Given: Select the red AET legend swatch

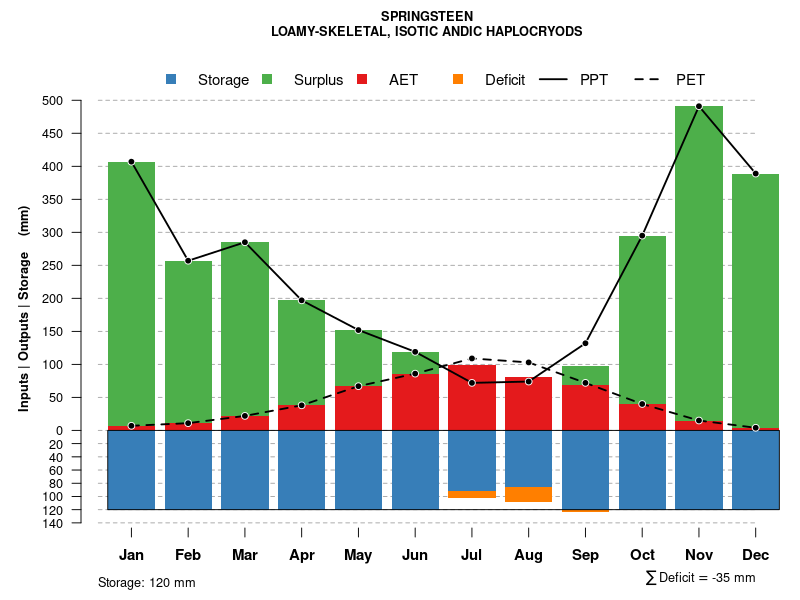Looking at the screenshot, I should [x=362, y=79].
